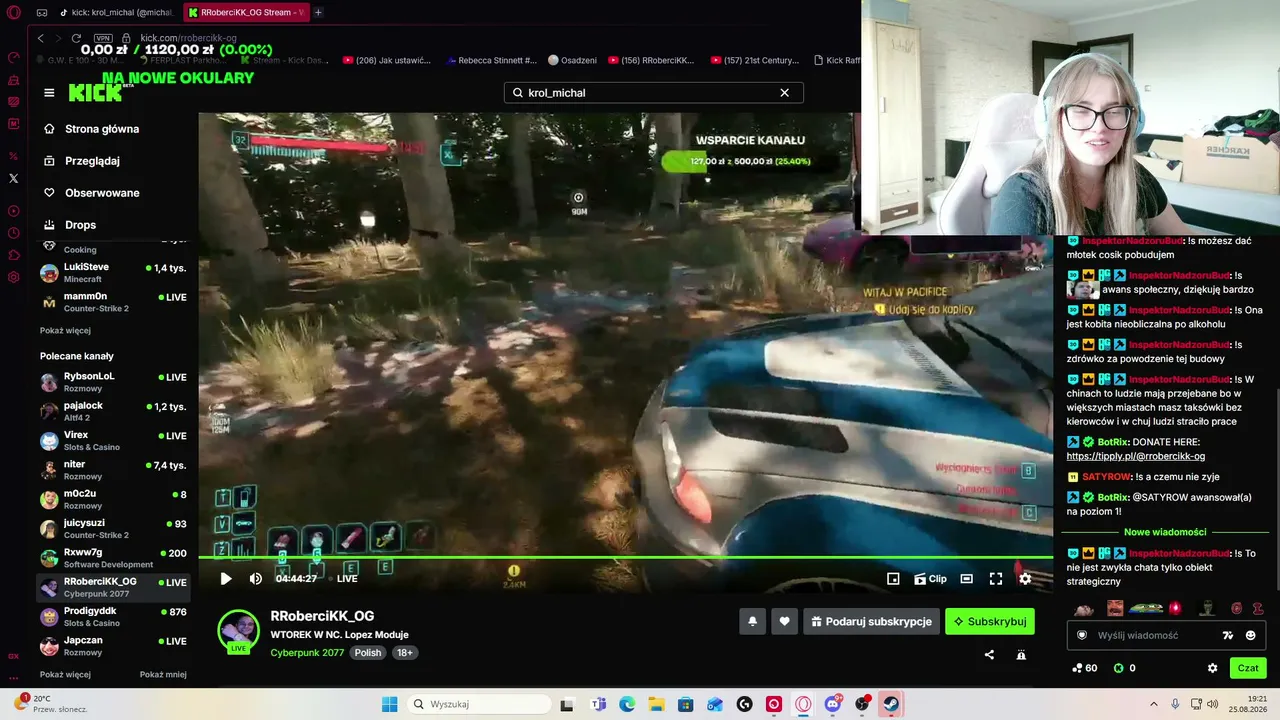Open video player settings gear
Image resolution: width=1280 pixels, height=720 pixels.
pos(1025,578)
